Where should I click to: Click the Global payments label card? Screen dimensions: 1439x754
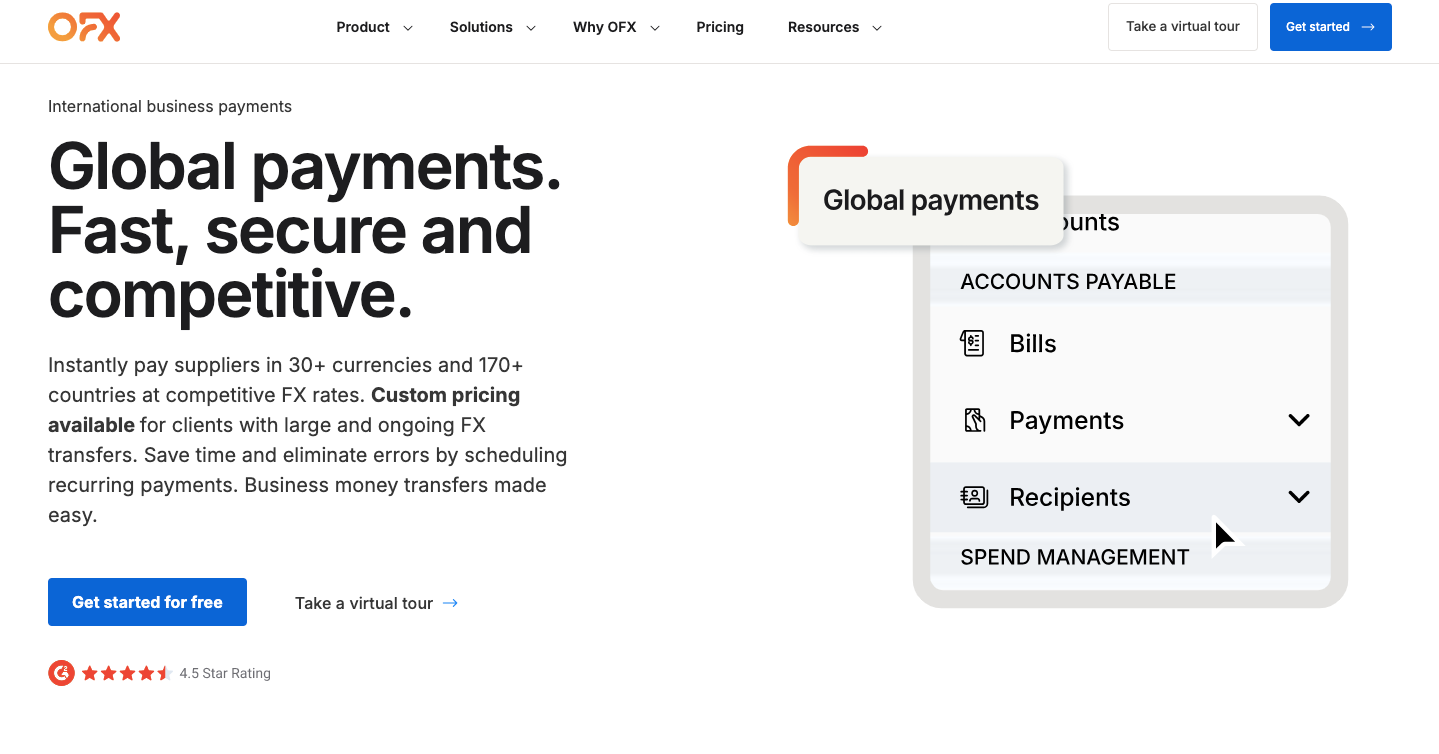pyautogui.click(x=930, y=200)
